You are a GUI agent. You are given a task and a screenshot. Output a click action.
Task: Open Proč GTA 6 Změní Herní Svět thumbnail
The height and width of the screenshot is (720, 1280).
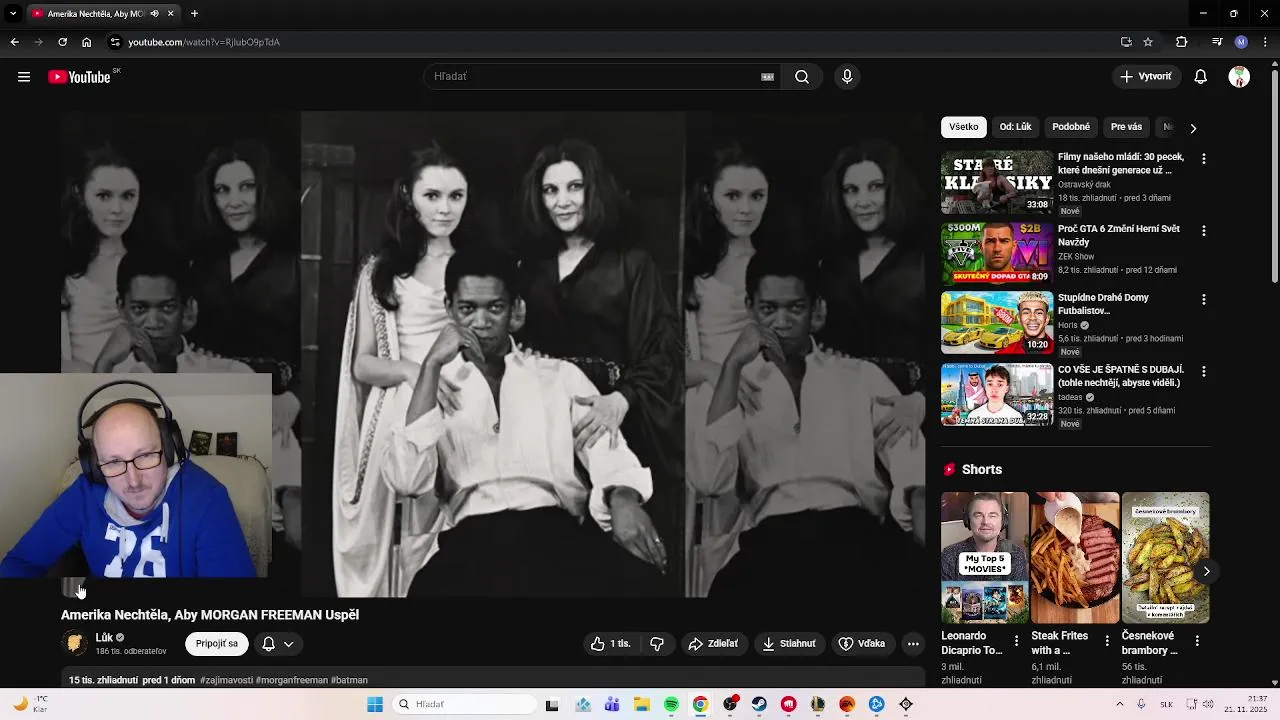click(x=997, y=254)
